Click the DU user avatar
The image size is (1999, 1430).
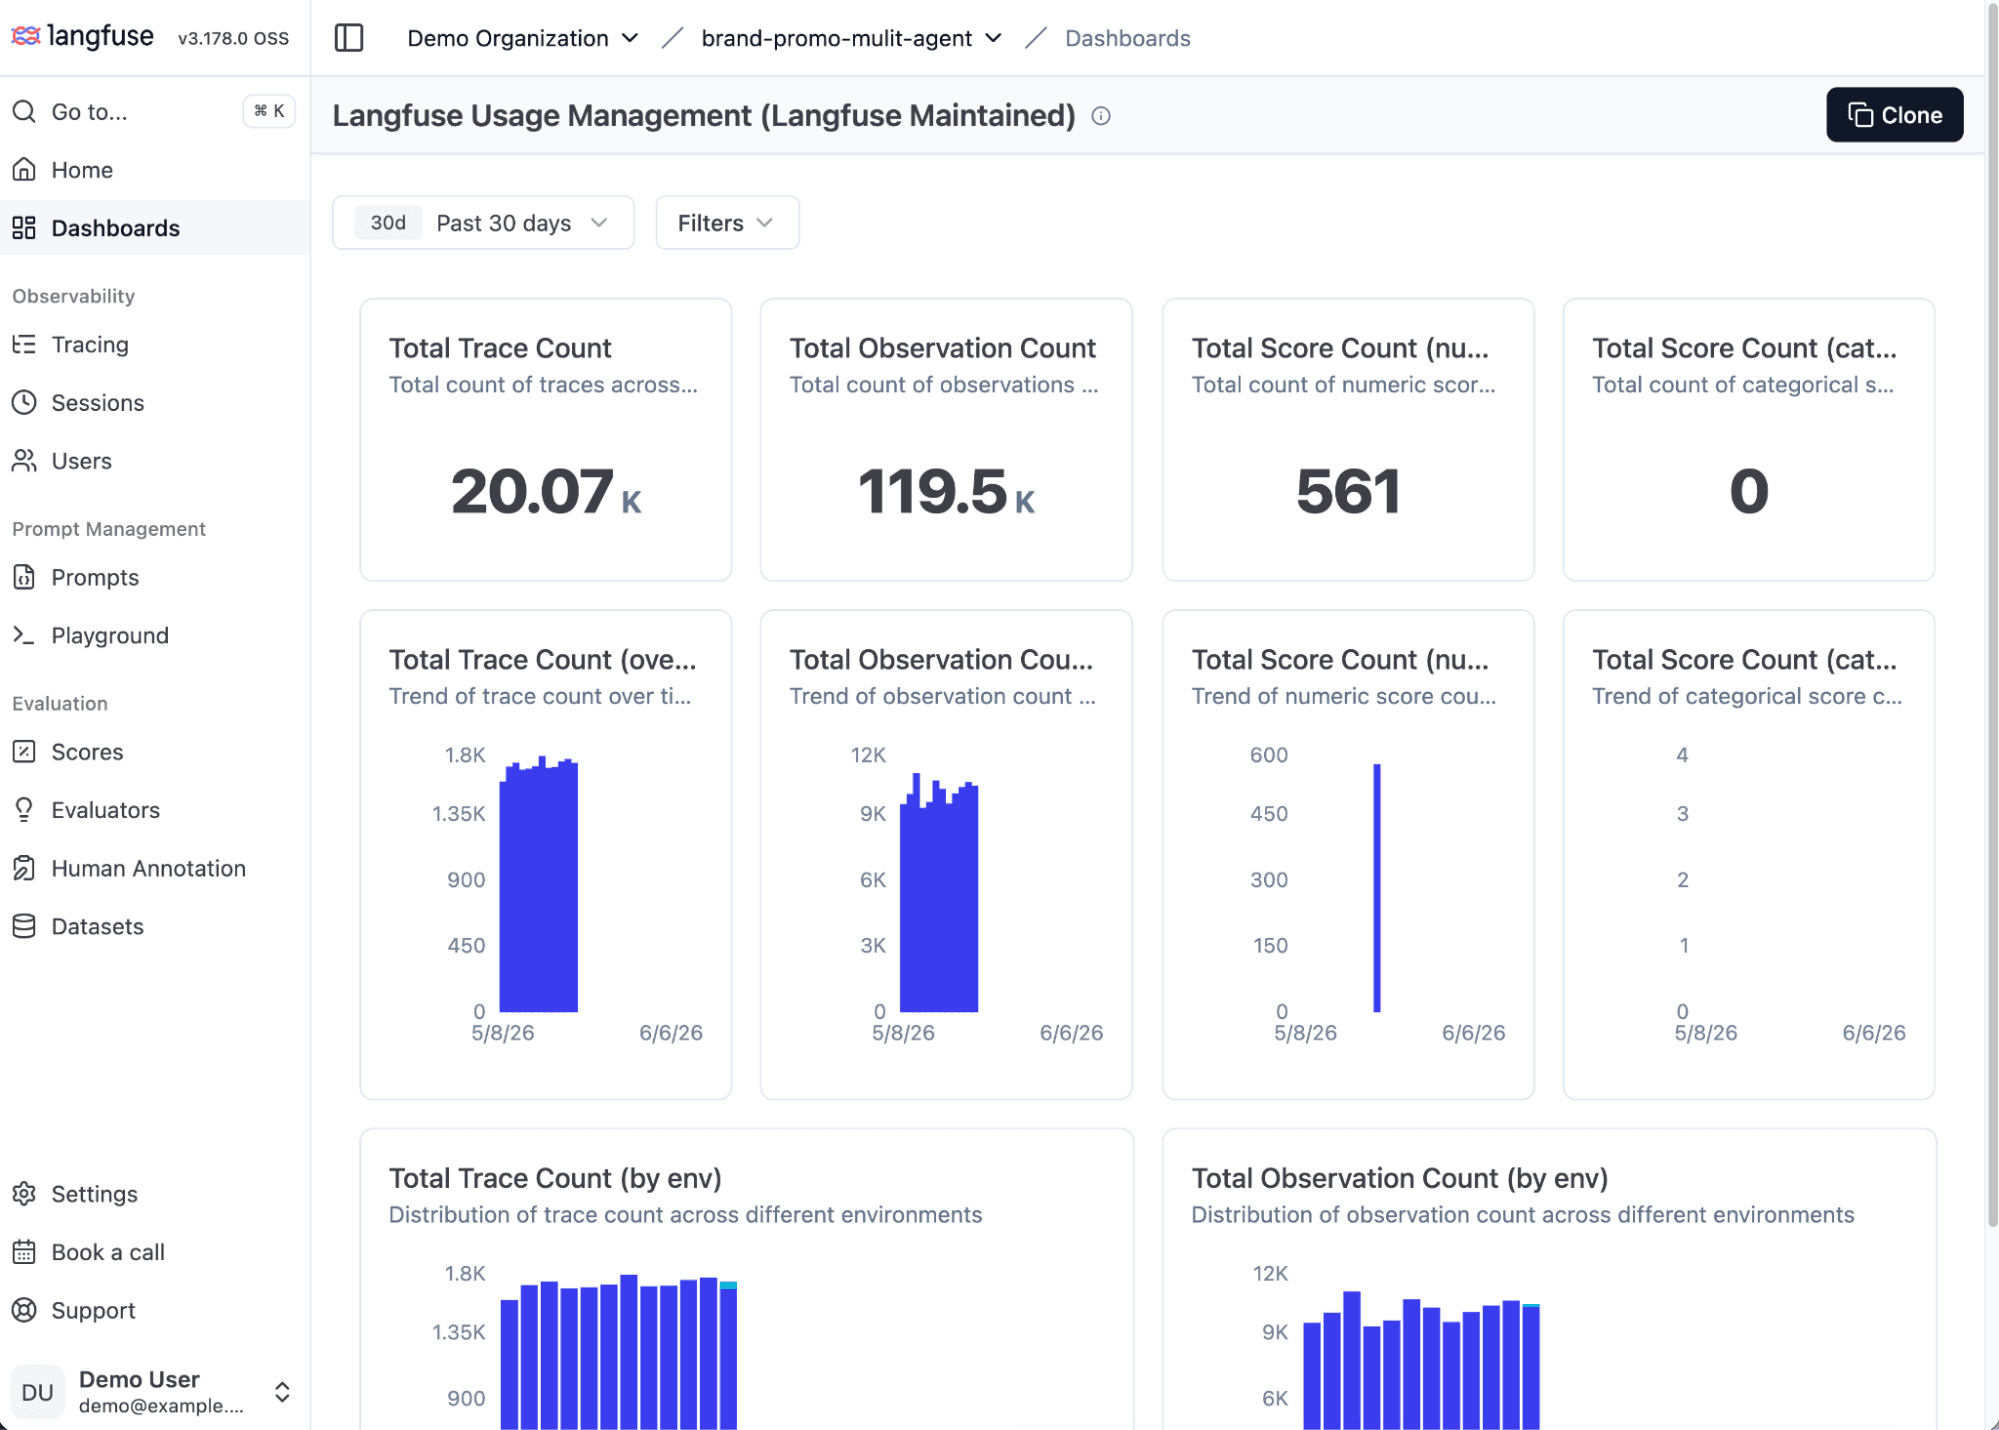point(37,1392)
